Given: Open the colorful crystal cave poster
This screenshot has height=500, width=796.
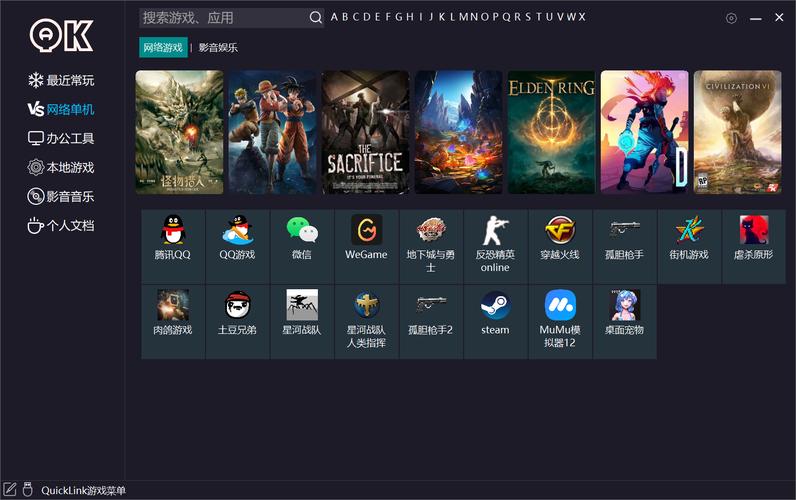Looking at the screenshot, I should click(x=458, y=132).
